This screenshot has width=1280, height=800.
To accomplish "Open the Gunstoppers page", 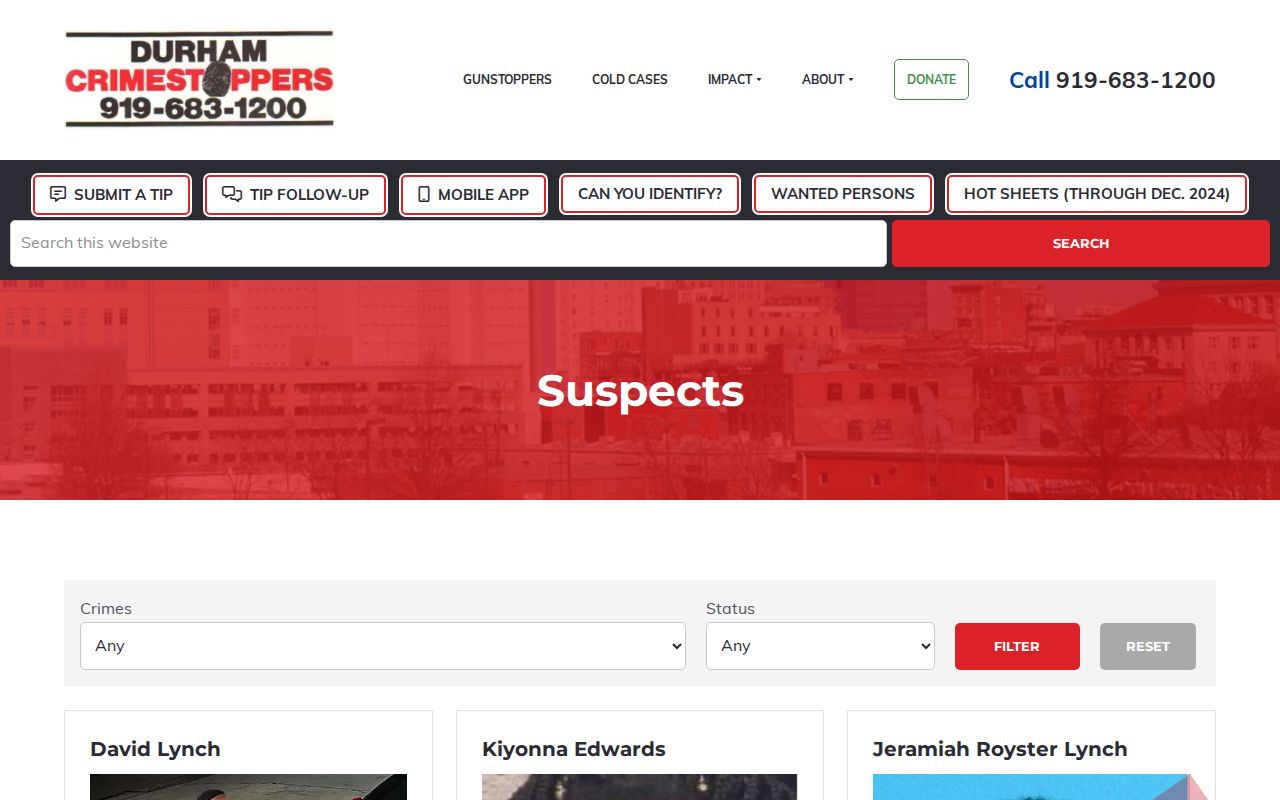I will (507, 79).
